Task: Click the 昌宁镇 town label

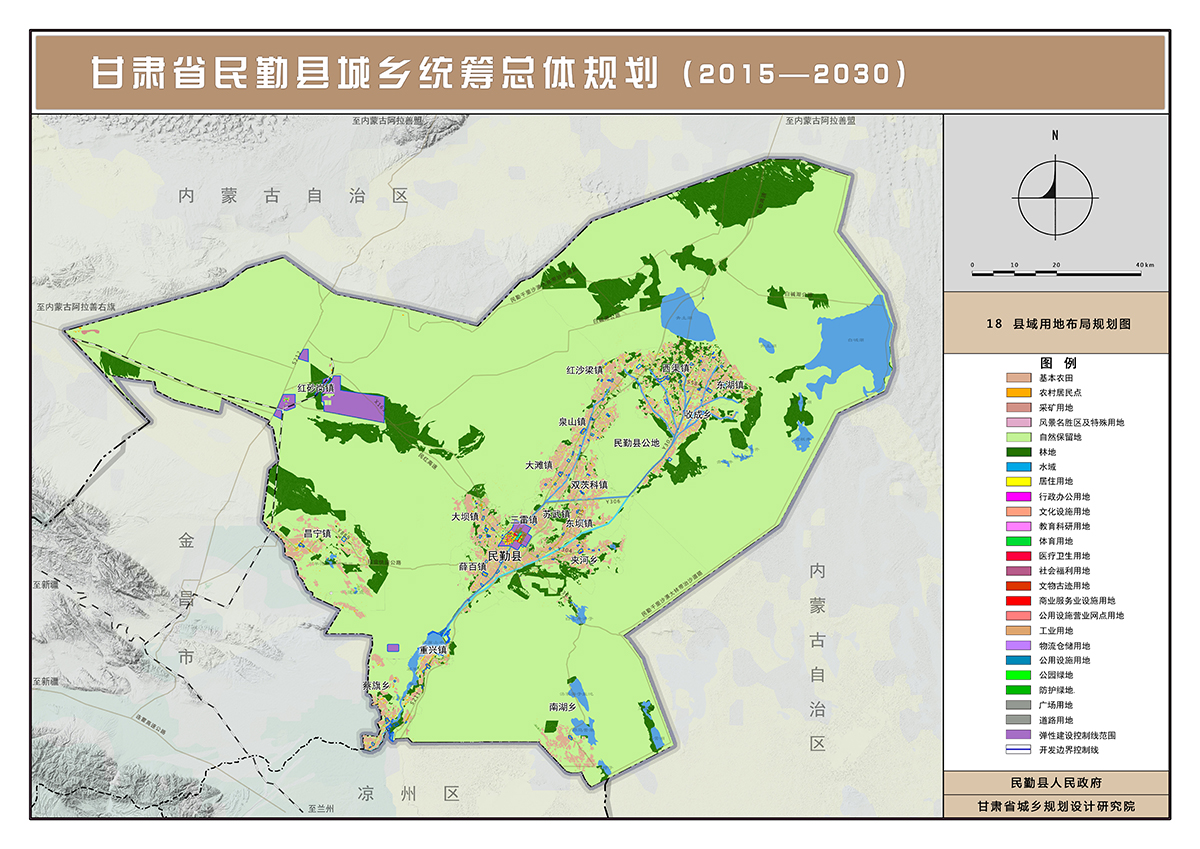Action: pyautogui.click(x=316, y=534)
